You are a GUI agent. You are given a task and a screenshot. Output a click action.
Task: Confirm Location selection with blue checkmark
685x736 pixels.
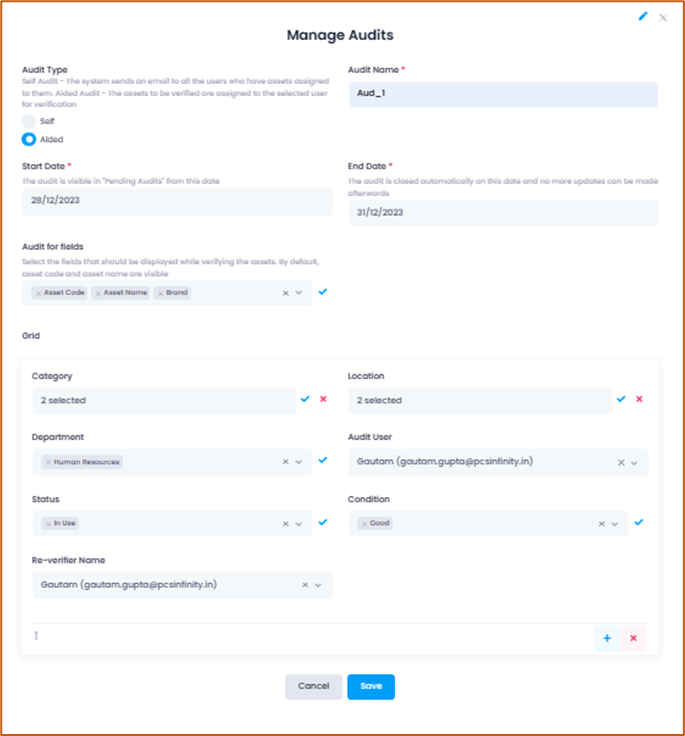pyautogui.click(x=621, y=399)
